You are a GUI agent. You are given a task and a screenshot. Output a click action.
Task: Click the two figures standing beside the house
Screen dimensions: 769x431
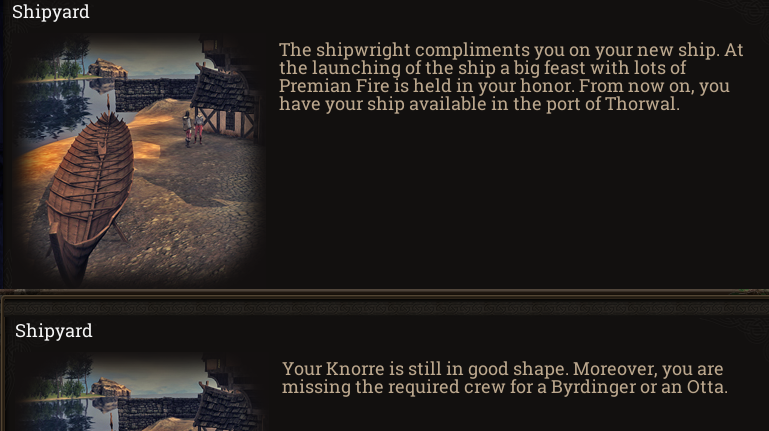(193, 128)
